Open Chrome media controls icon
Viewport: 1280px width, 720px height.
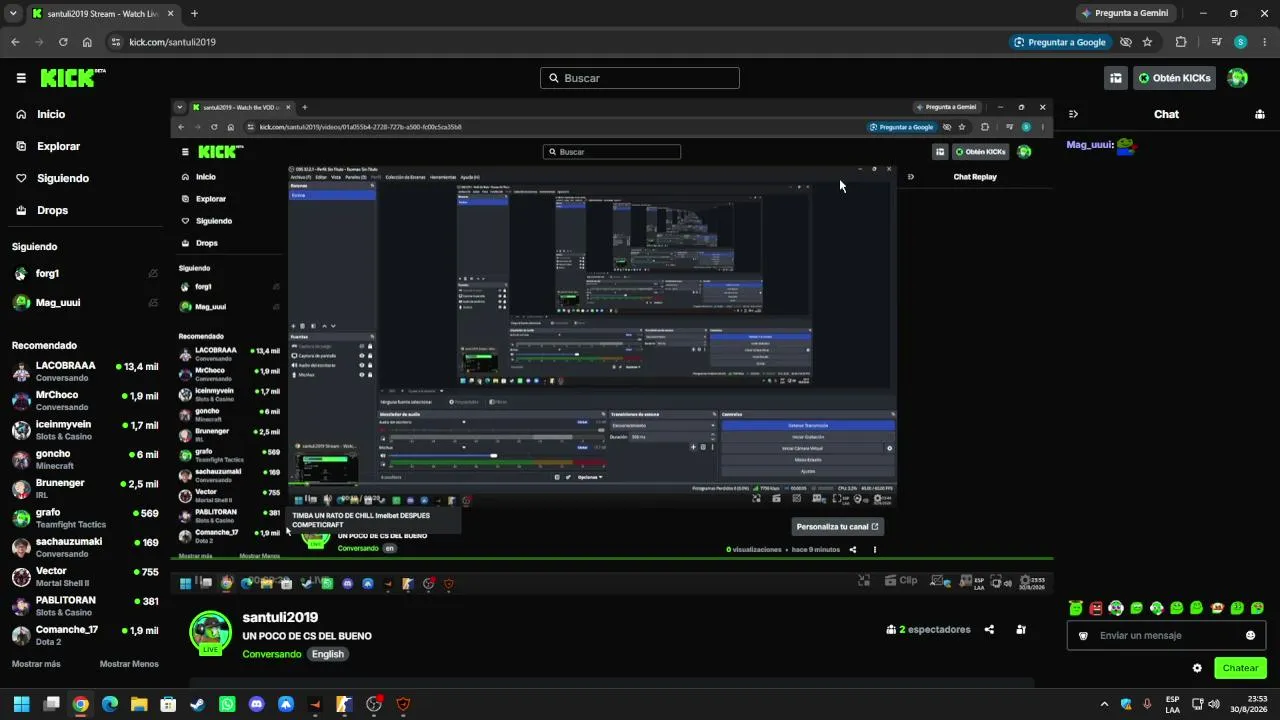[1216, 42]
